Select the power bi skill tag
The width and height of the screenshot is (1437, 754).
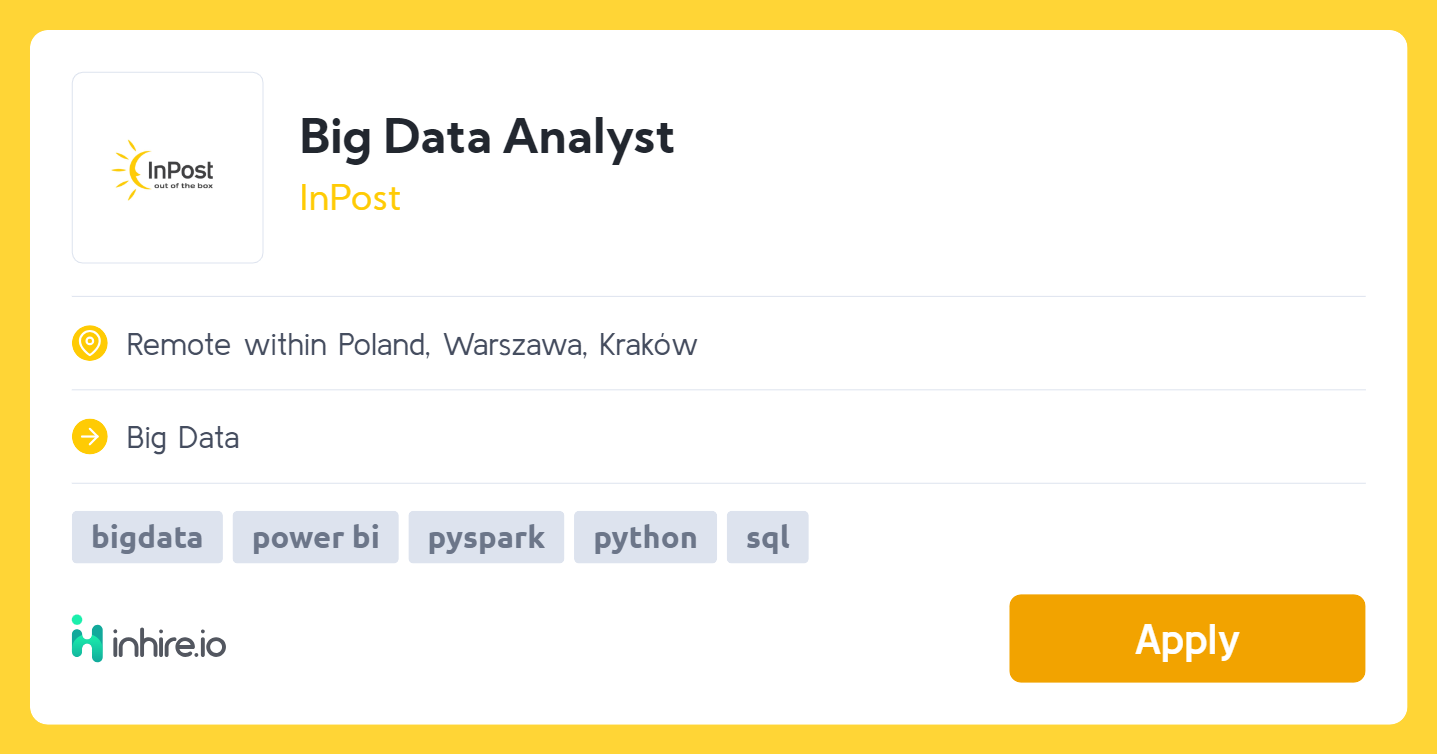tap(315, 537)
